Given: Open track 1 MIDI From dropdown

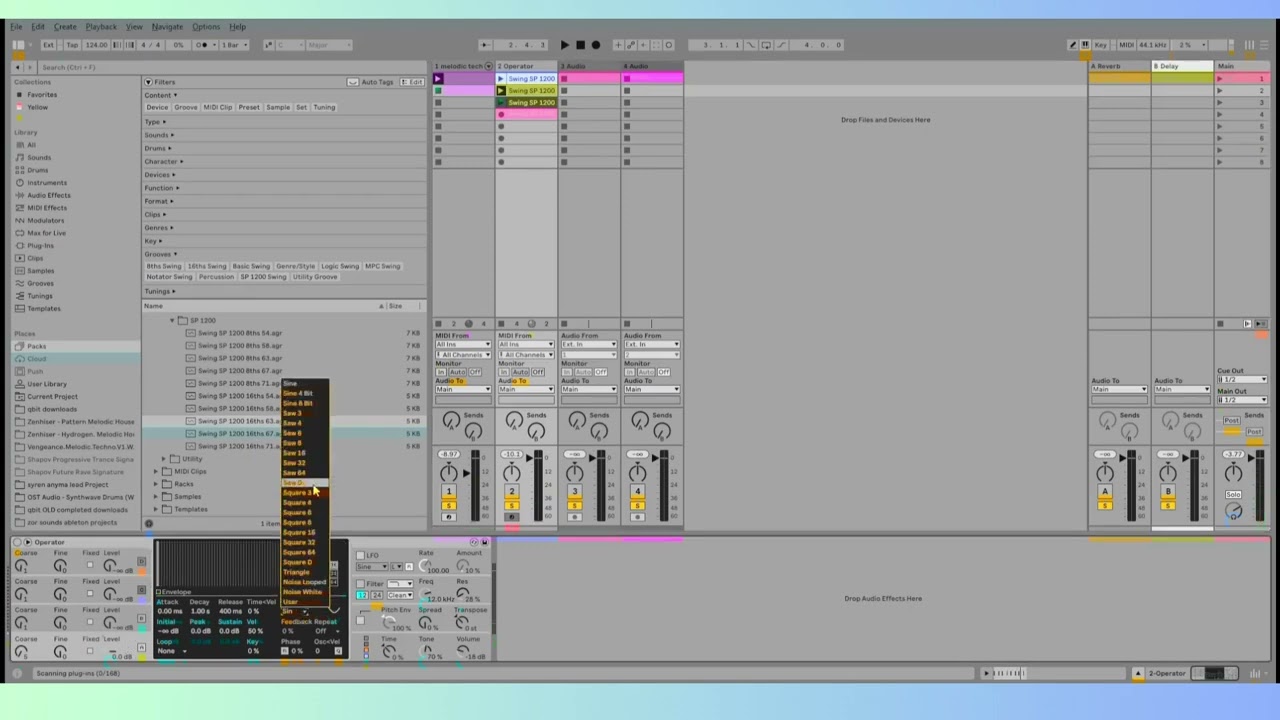Looking at the screenshot, I should pyautogui.click(x=461, y=345).
